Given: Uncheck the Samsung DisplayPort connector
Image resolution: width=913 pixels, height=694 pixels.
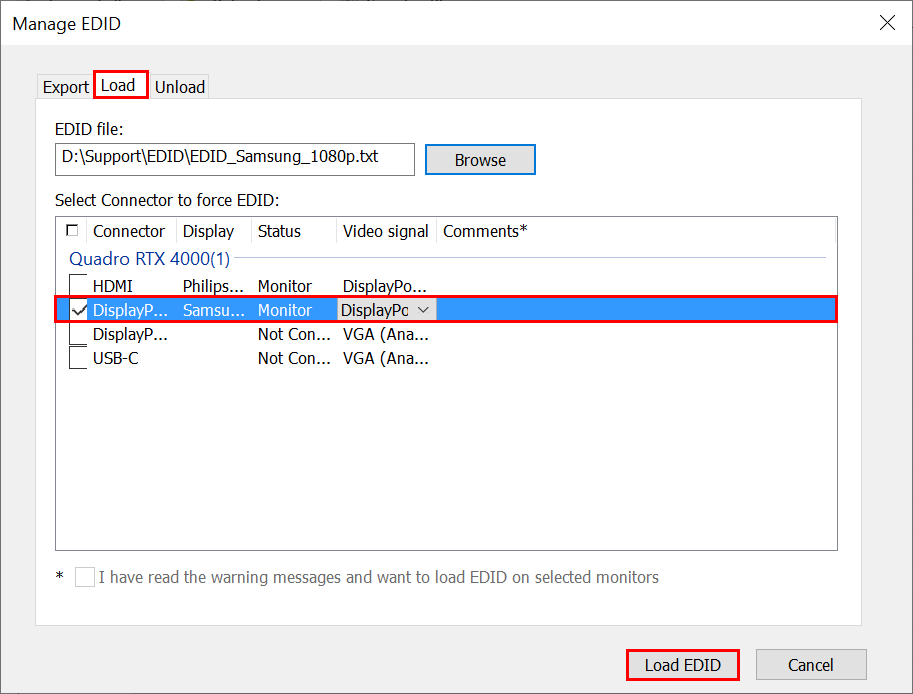Looking at the screenshot, I should pos(78,310).
